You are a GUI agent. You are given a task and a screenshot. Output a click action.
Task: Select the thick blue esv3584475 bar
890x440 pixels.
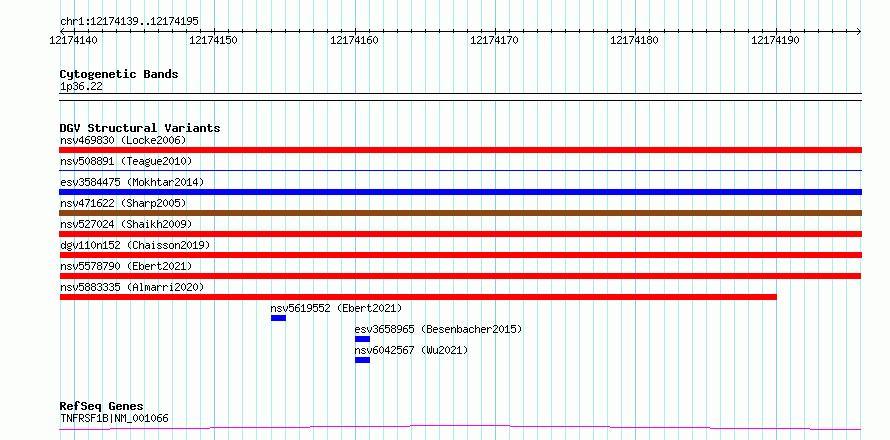coord(460,192)
